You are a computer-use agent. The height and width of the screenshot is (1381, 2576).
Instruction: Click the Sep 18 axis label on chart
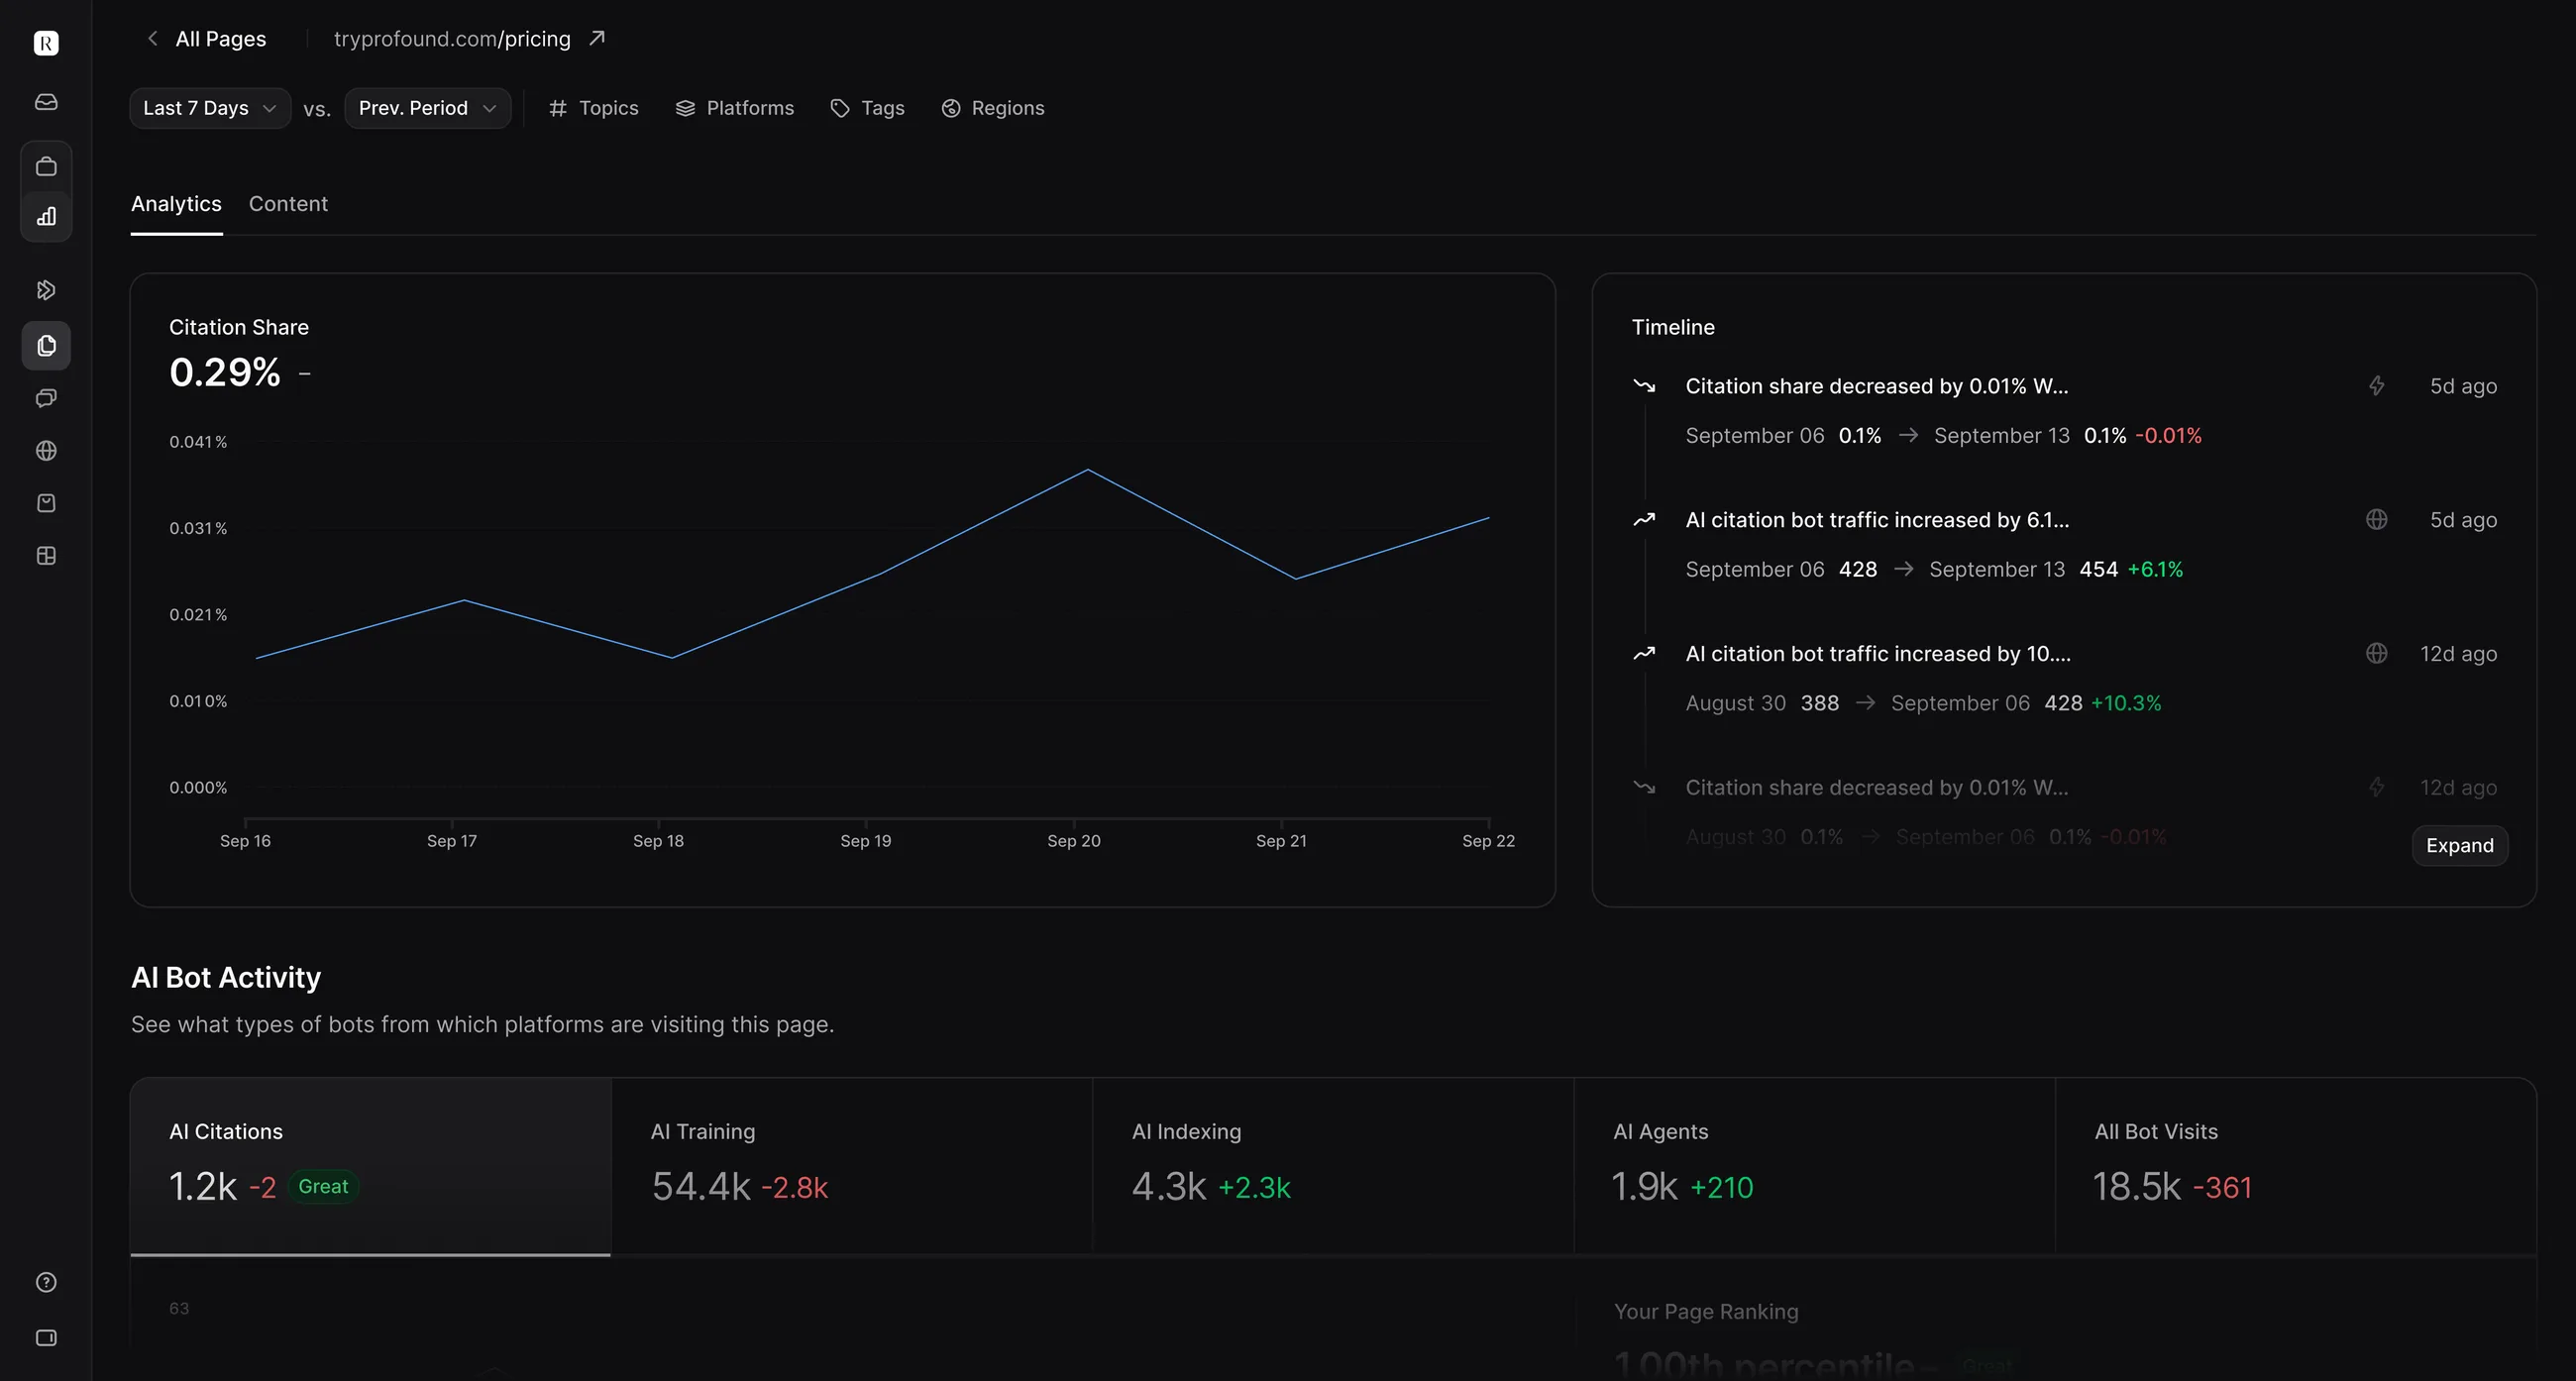(658, 841)
